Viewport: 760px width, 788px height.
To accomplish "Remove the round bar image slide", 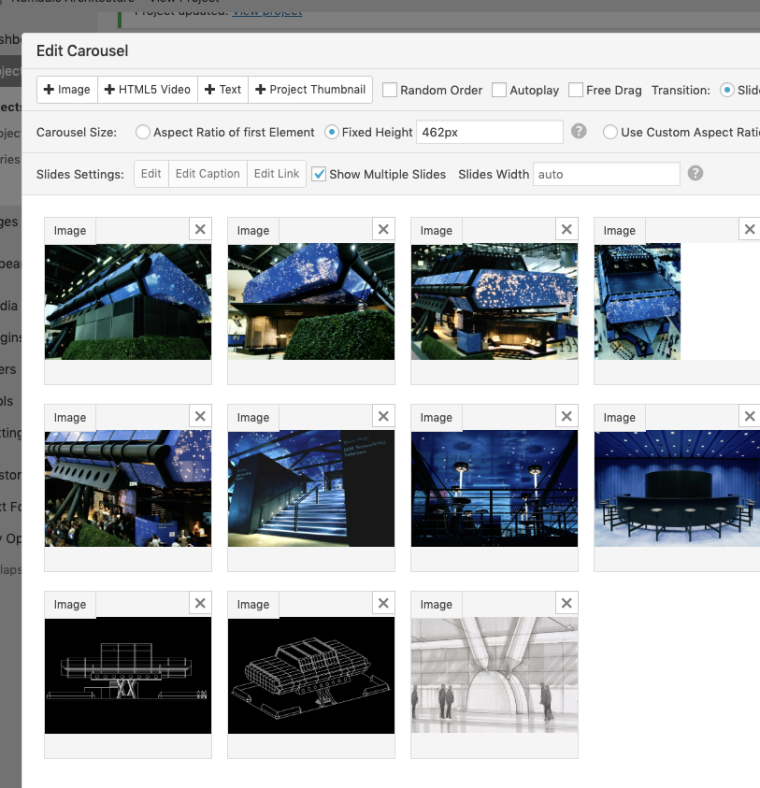I will 749,417.
